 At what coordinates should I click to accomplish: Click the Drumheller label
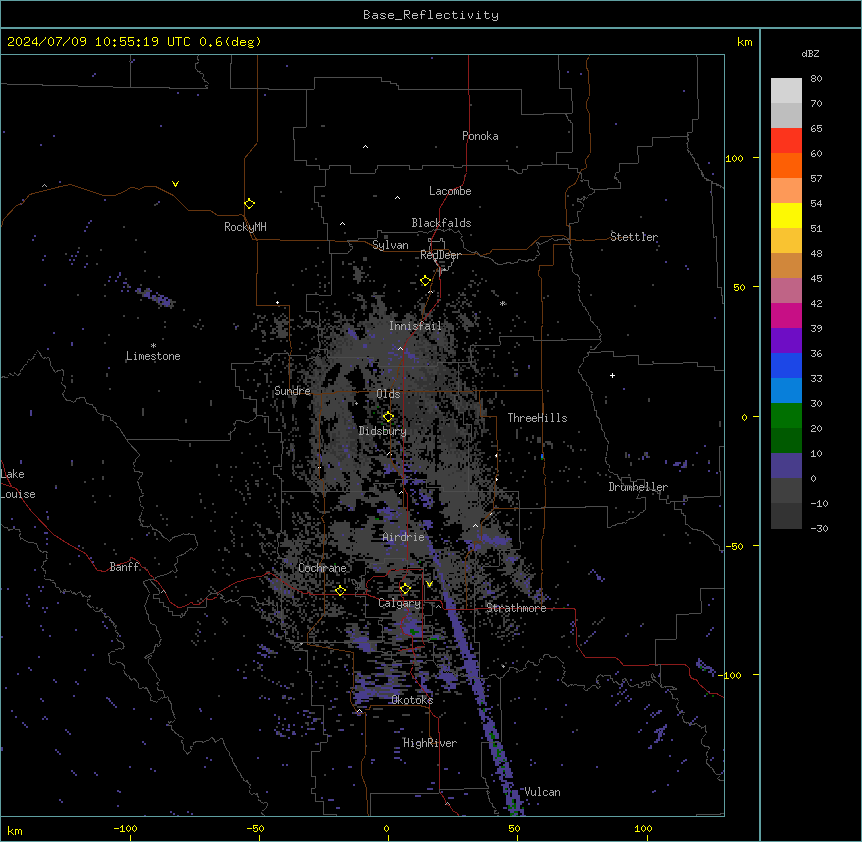point(638,487)
